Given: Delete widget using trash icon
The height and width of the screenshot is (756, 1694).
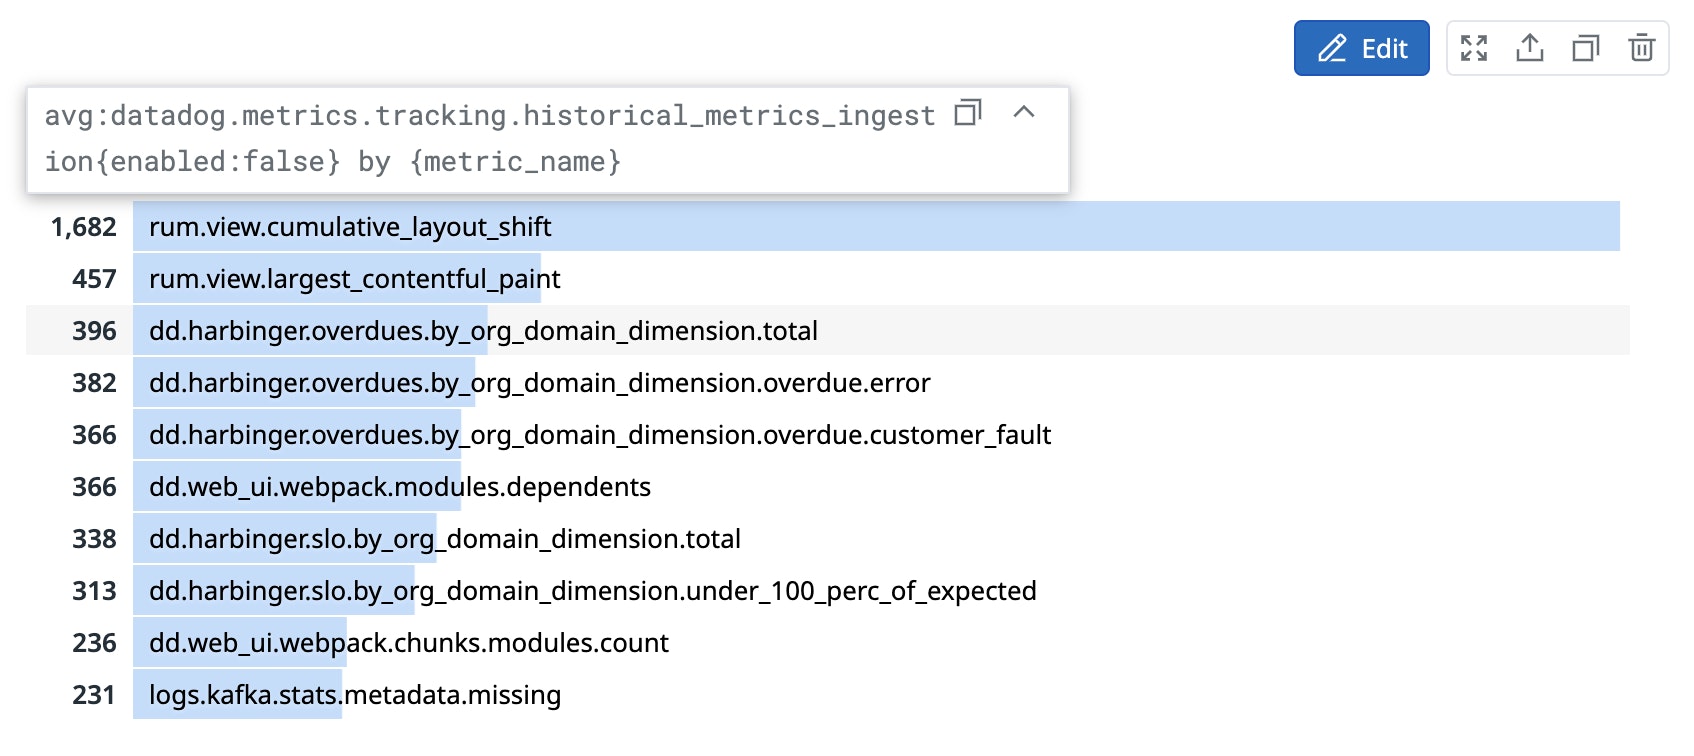Looking at the screenshot, I should 1641,48.
